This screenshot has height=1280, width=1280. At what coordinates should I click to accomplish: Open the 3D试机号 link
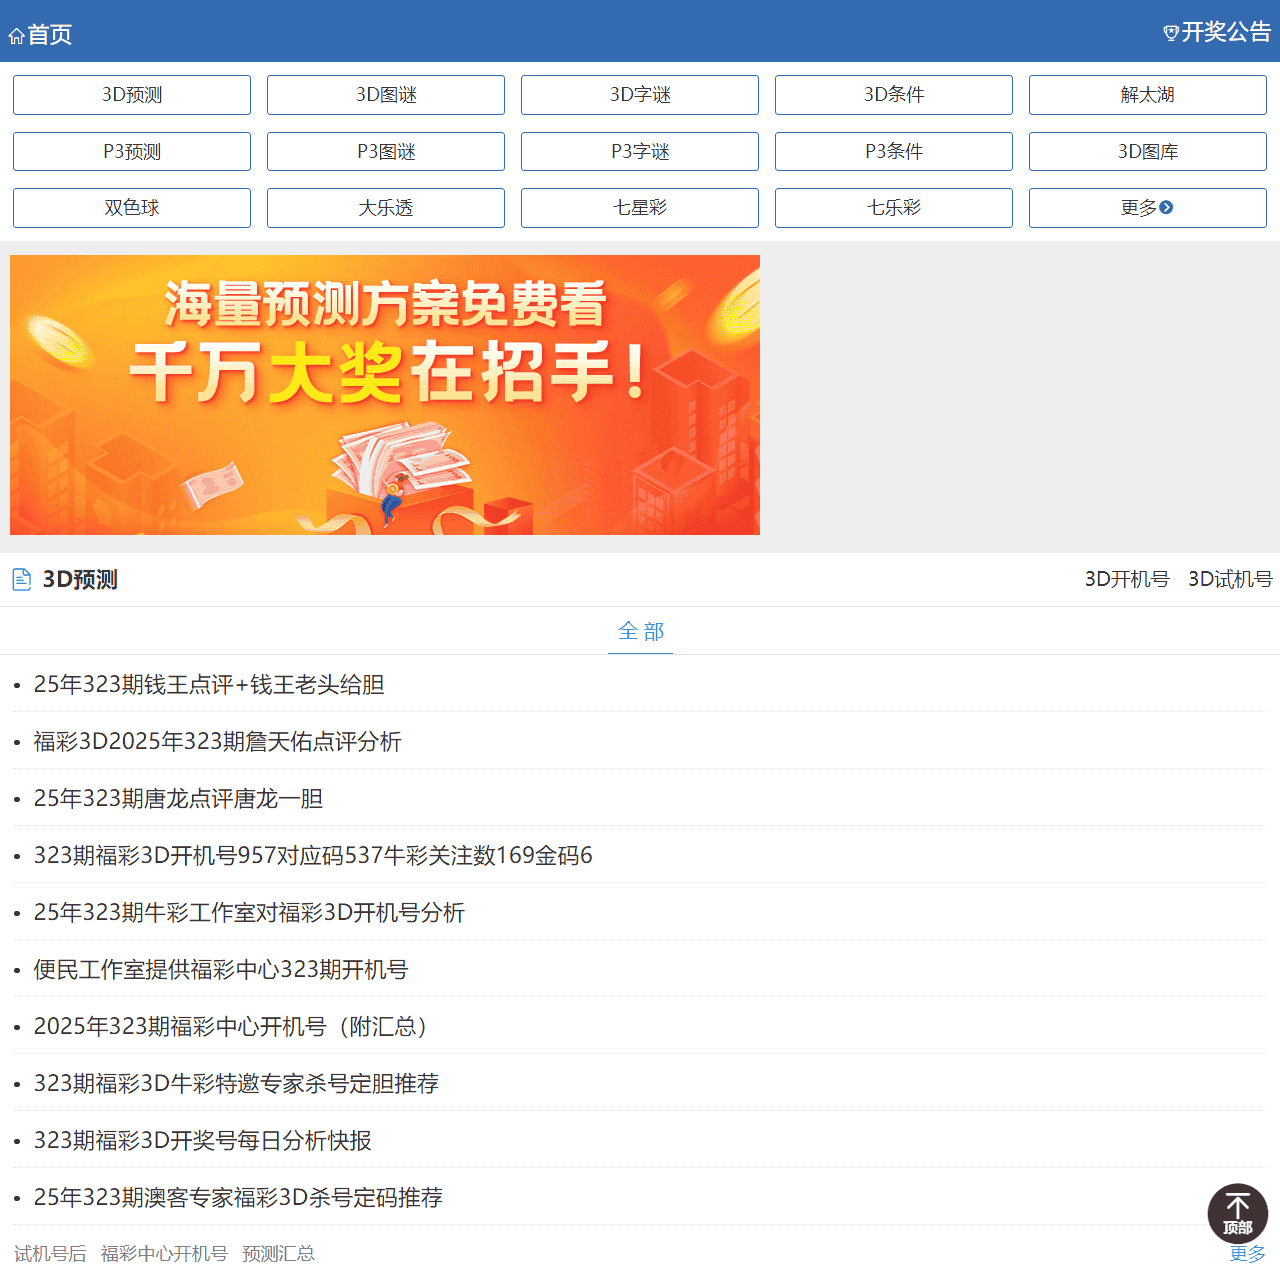click(x=1230, y=579)
